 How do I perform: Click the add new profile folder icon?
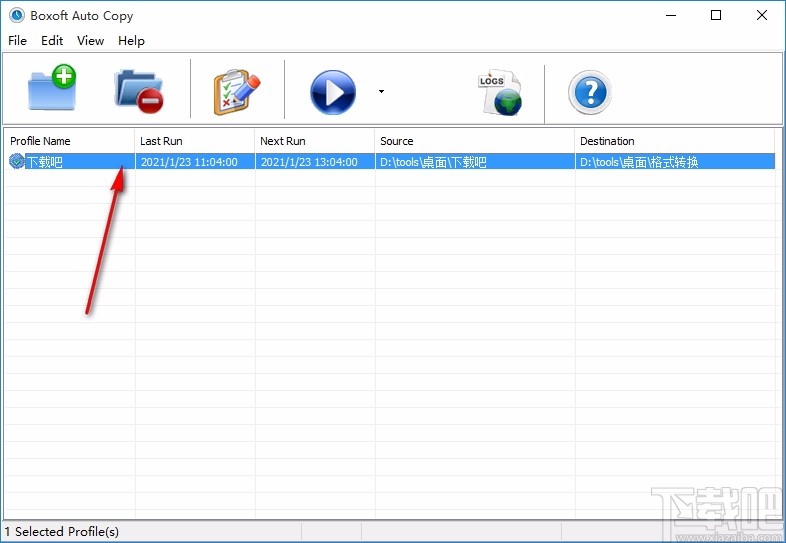point(52,88)
